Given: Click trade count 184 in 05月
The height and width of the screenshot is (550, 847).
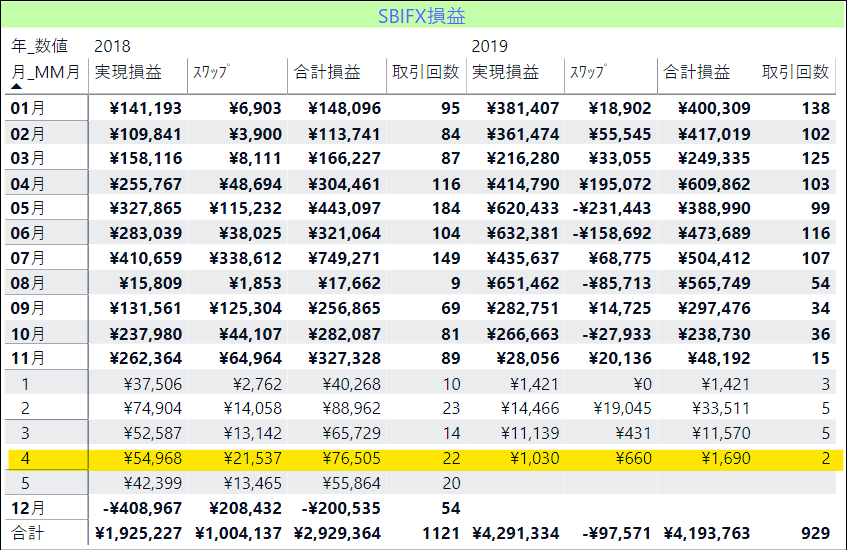Looking at the screenshot, I should coord(446,208).
